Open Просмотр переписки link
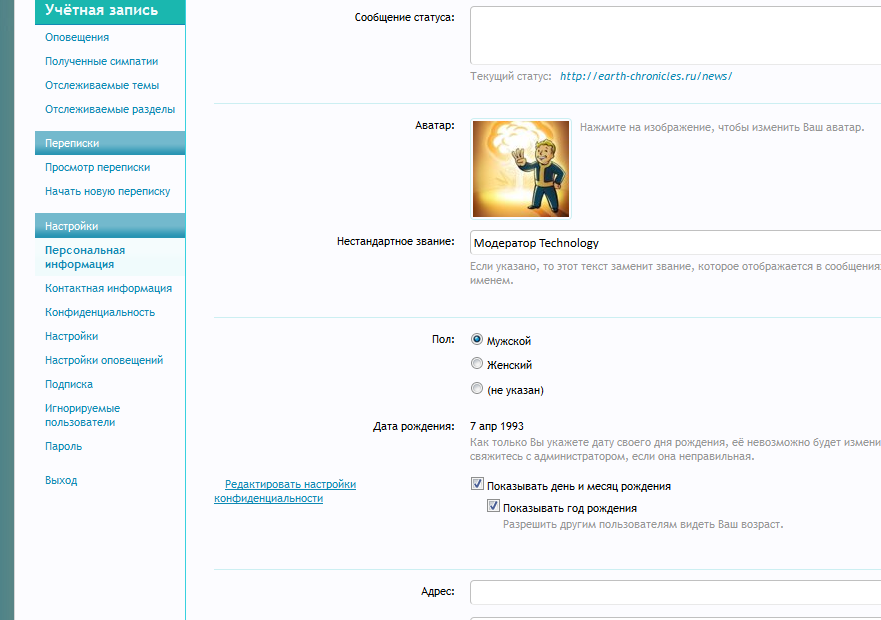The height and width of the screenshot is (620, 881). [x=97, y=168]
